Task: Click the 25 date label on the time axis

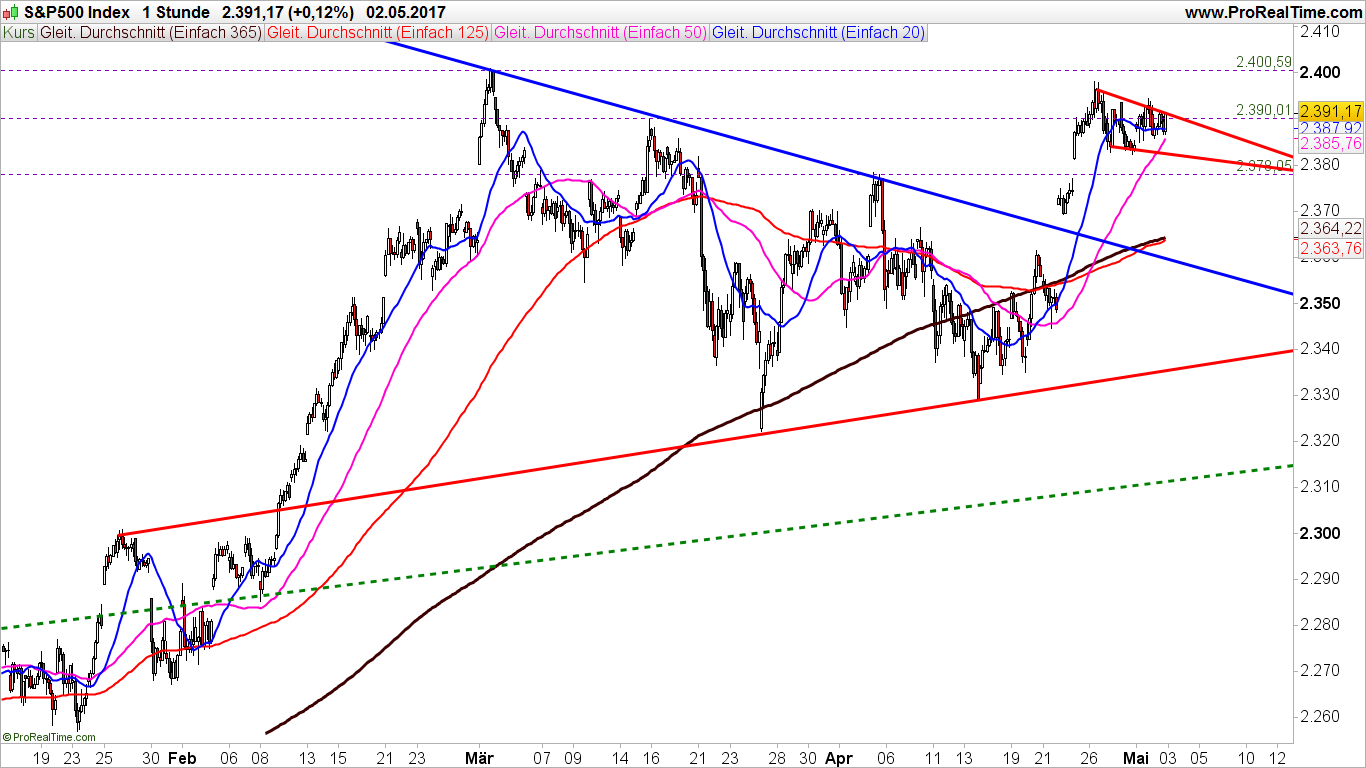Action: click(104, 757)
